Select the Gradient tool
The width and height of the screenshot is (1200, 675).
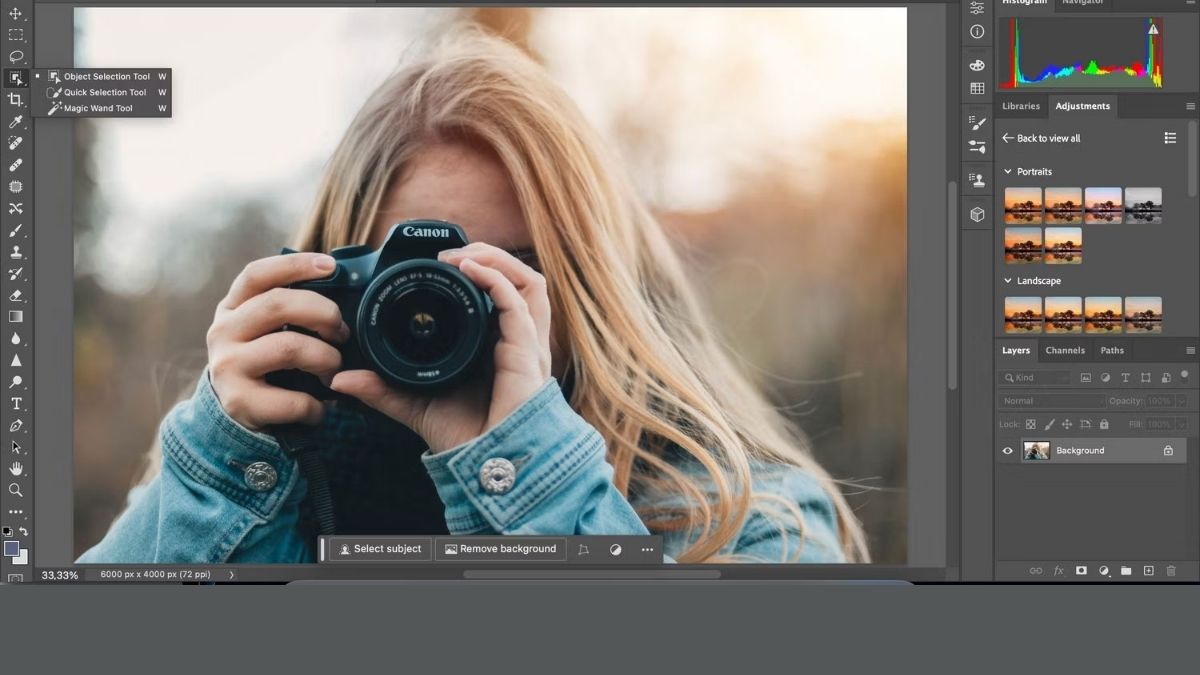[x=15, y=317]
